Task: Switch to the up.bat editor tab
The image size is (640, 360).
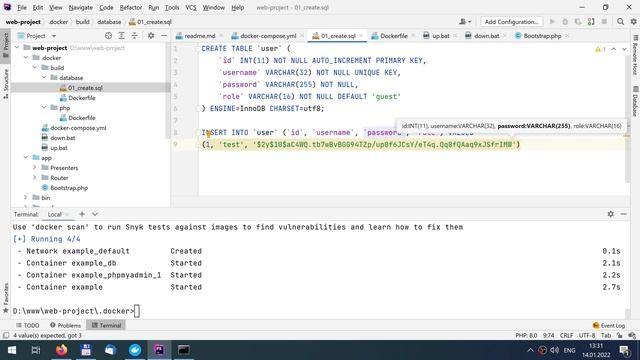Action: point(440,36)
